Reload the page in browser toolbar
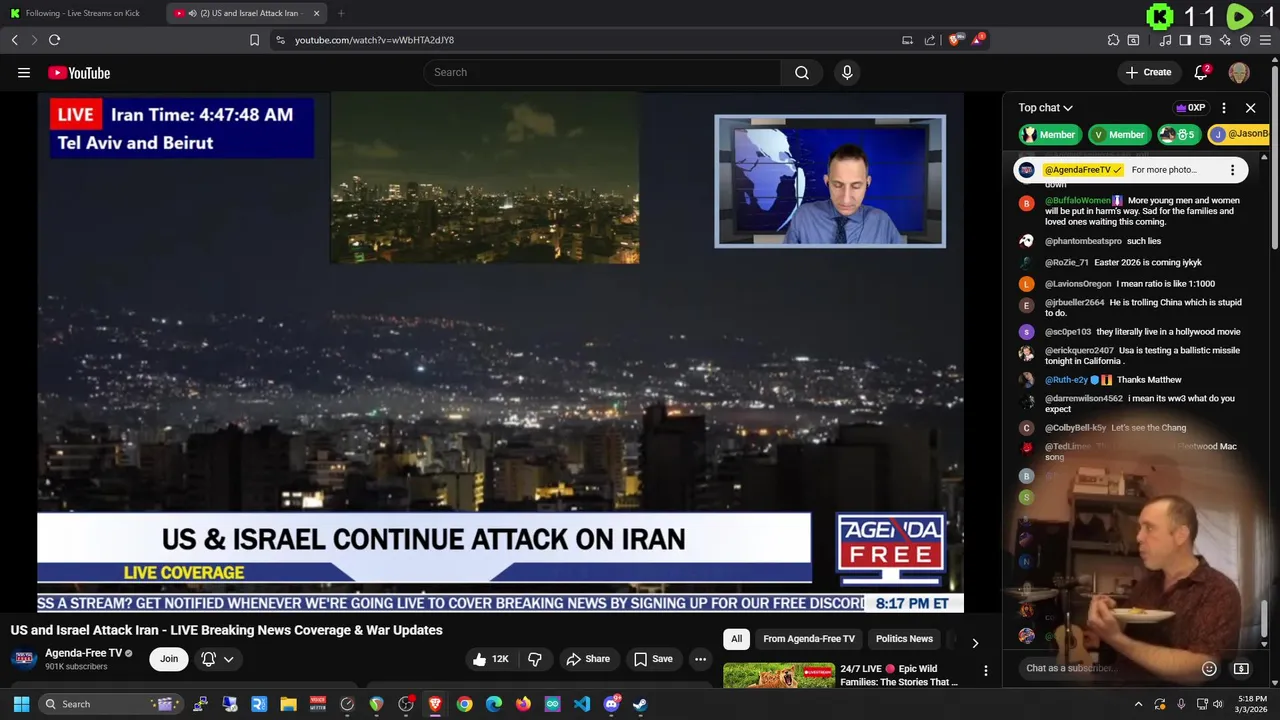Screen dimensions: 1280x720 [x=54, y=40]
